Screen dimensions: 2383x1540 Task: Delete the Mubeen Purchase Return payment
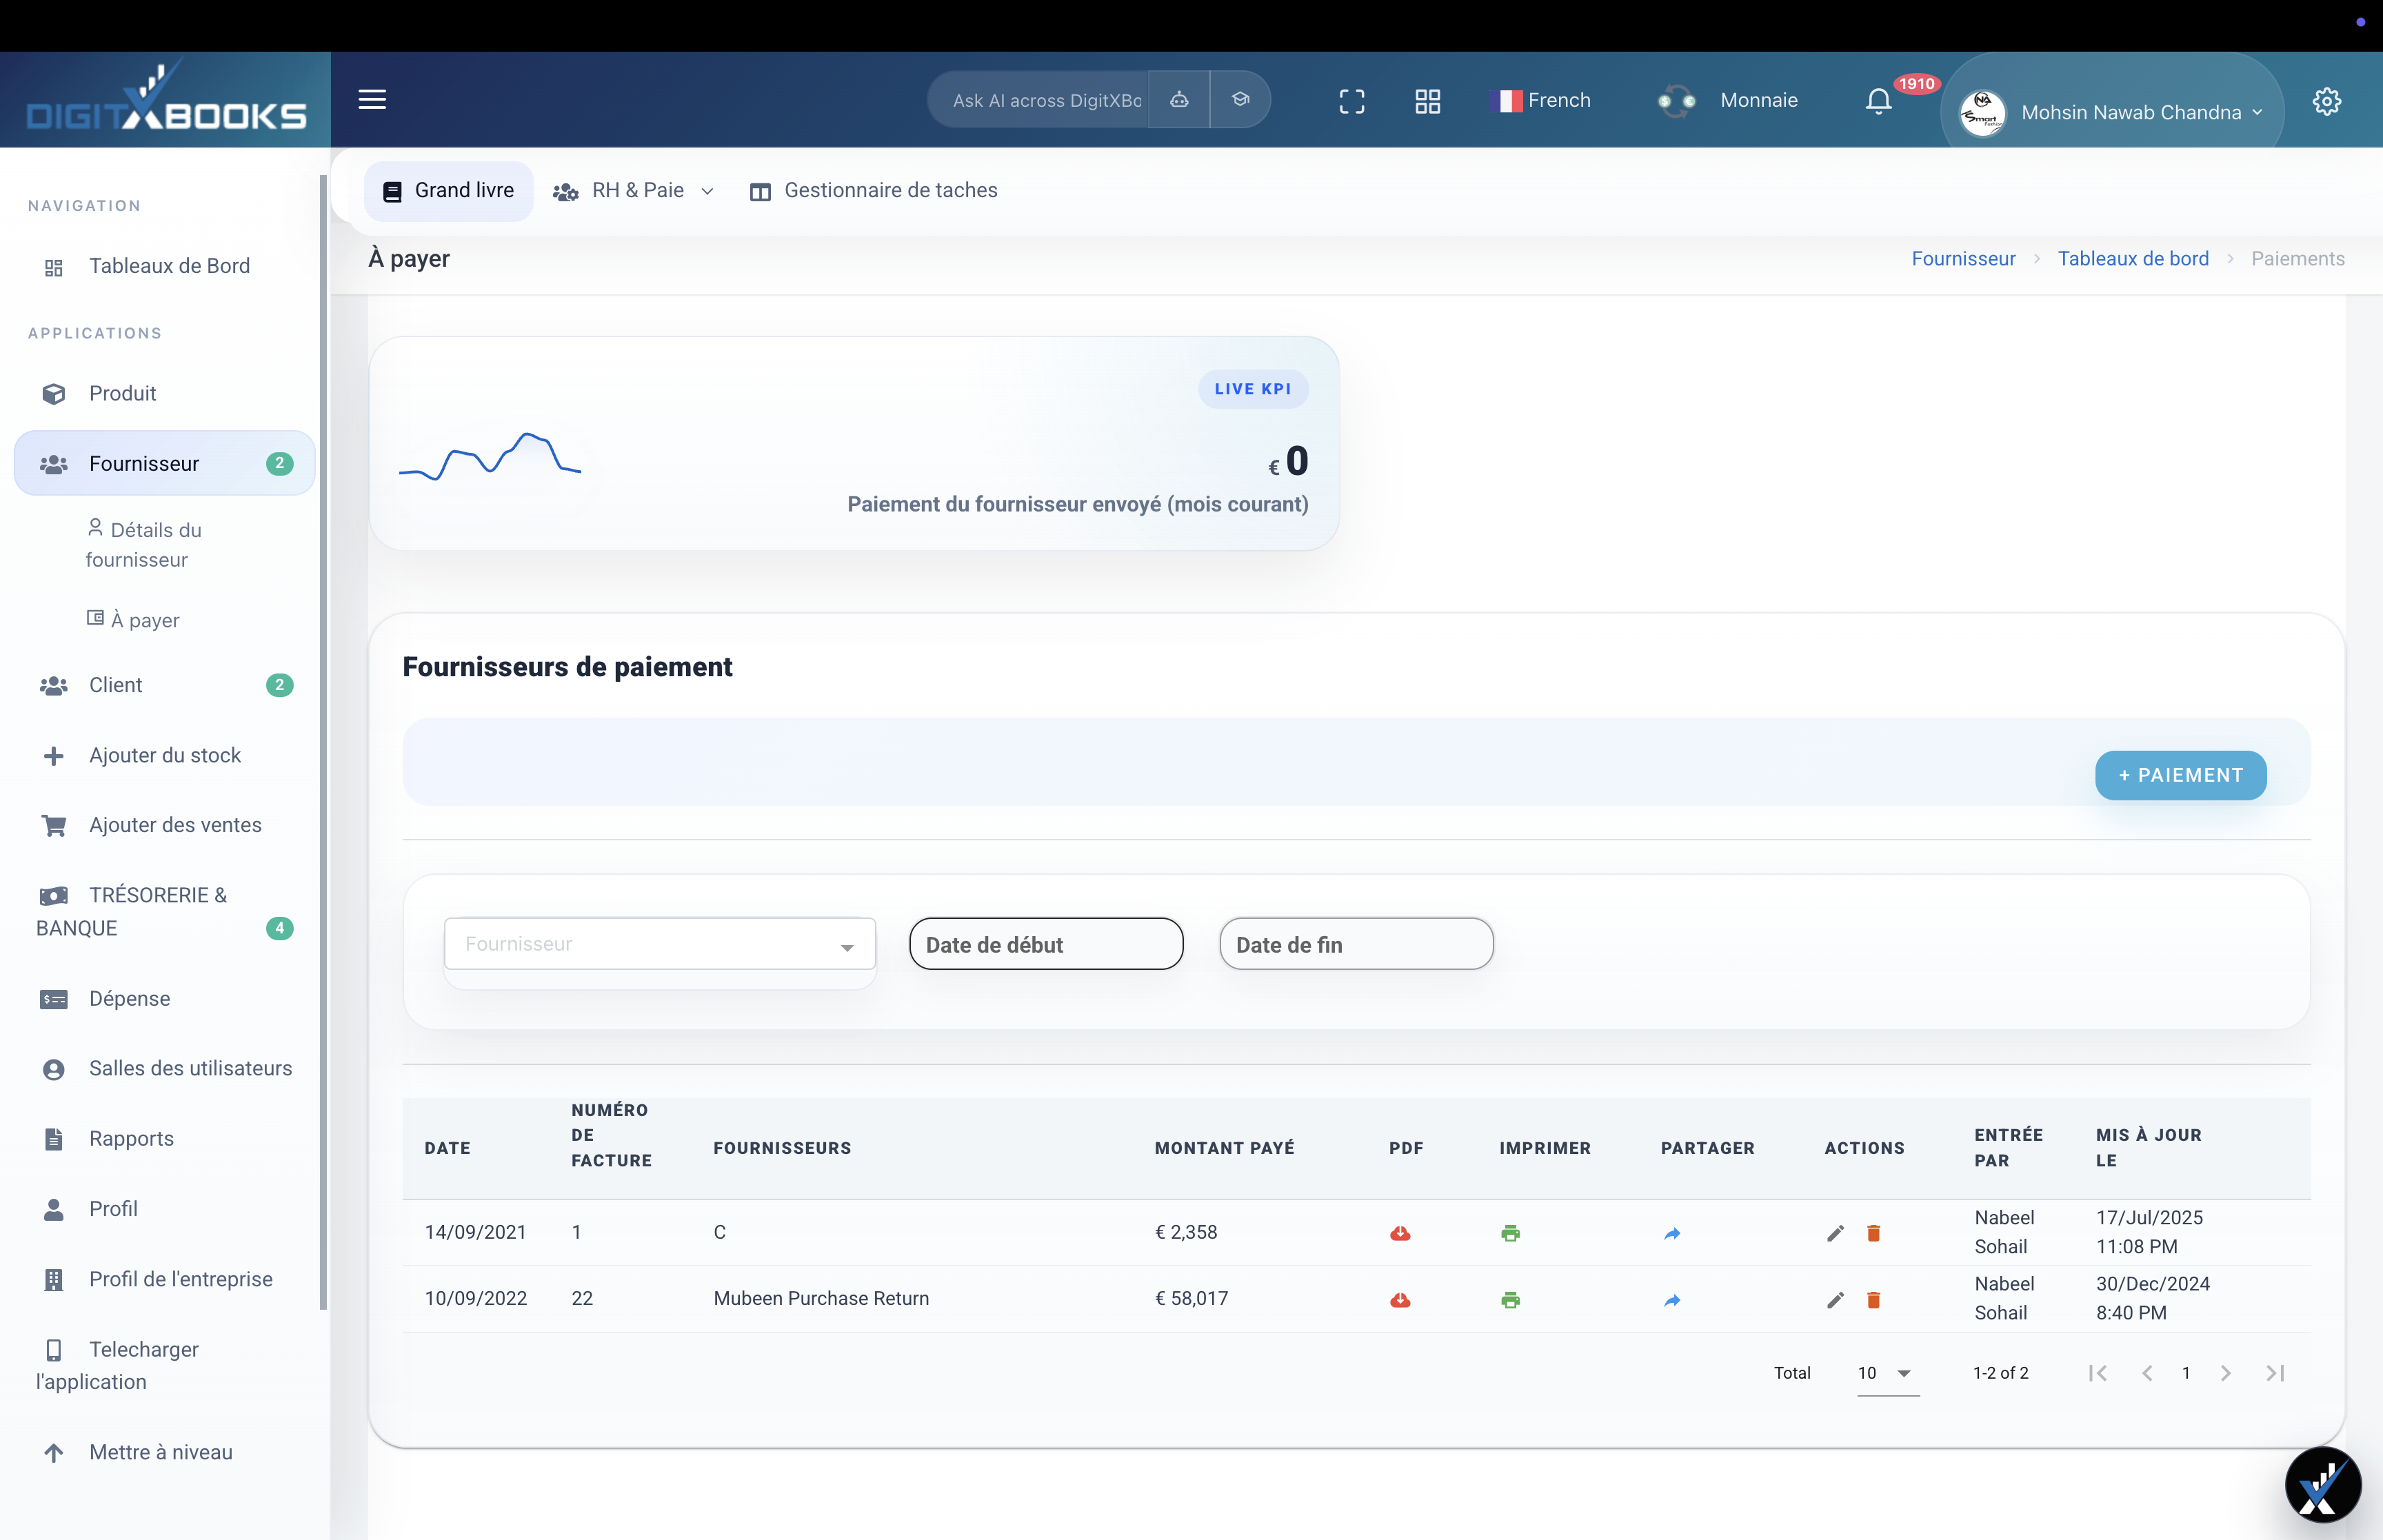point(1873,1300)
